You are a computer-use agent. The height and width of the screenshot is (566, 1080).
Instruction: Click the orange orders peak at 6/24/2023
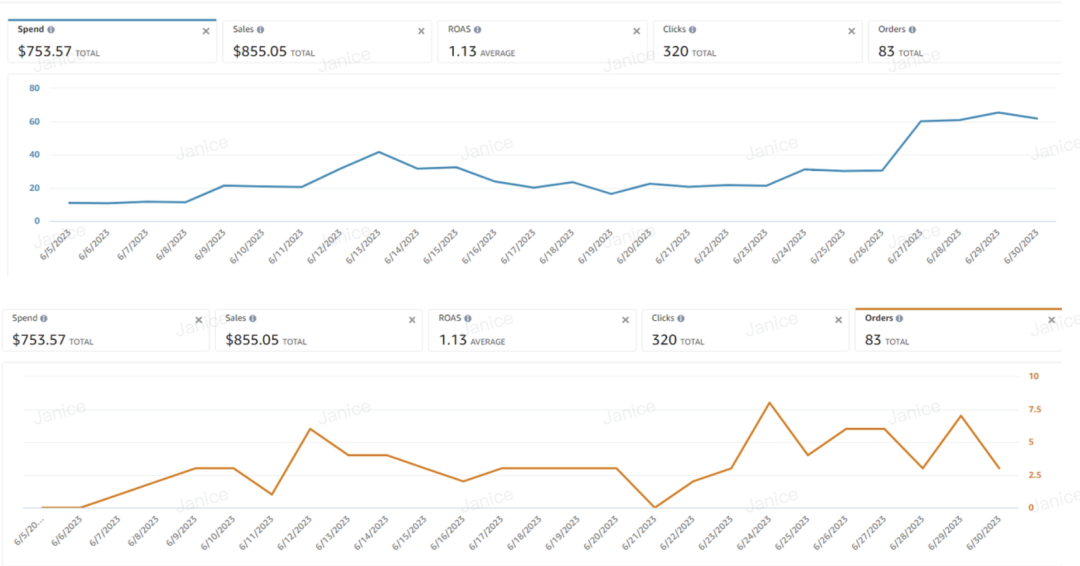[x=769, y=403]
